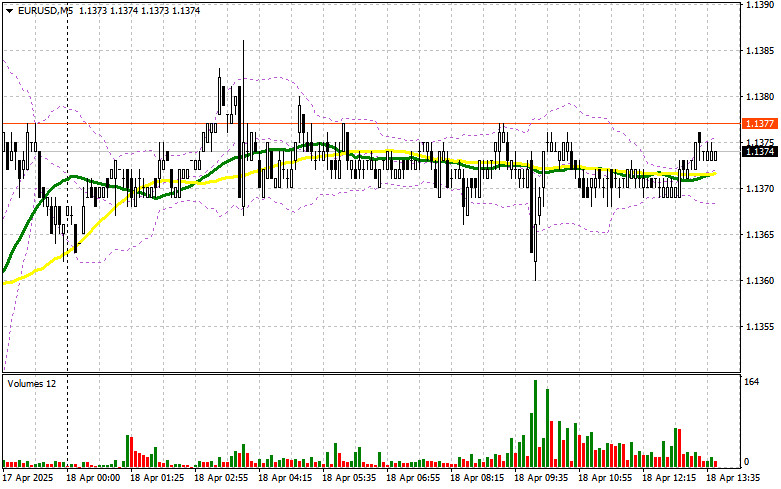Click the 18 Apr 01:25 time label
Viewport: 781px width, 489px height.
[157, 478]
